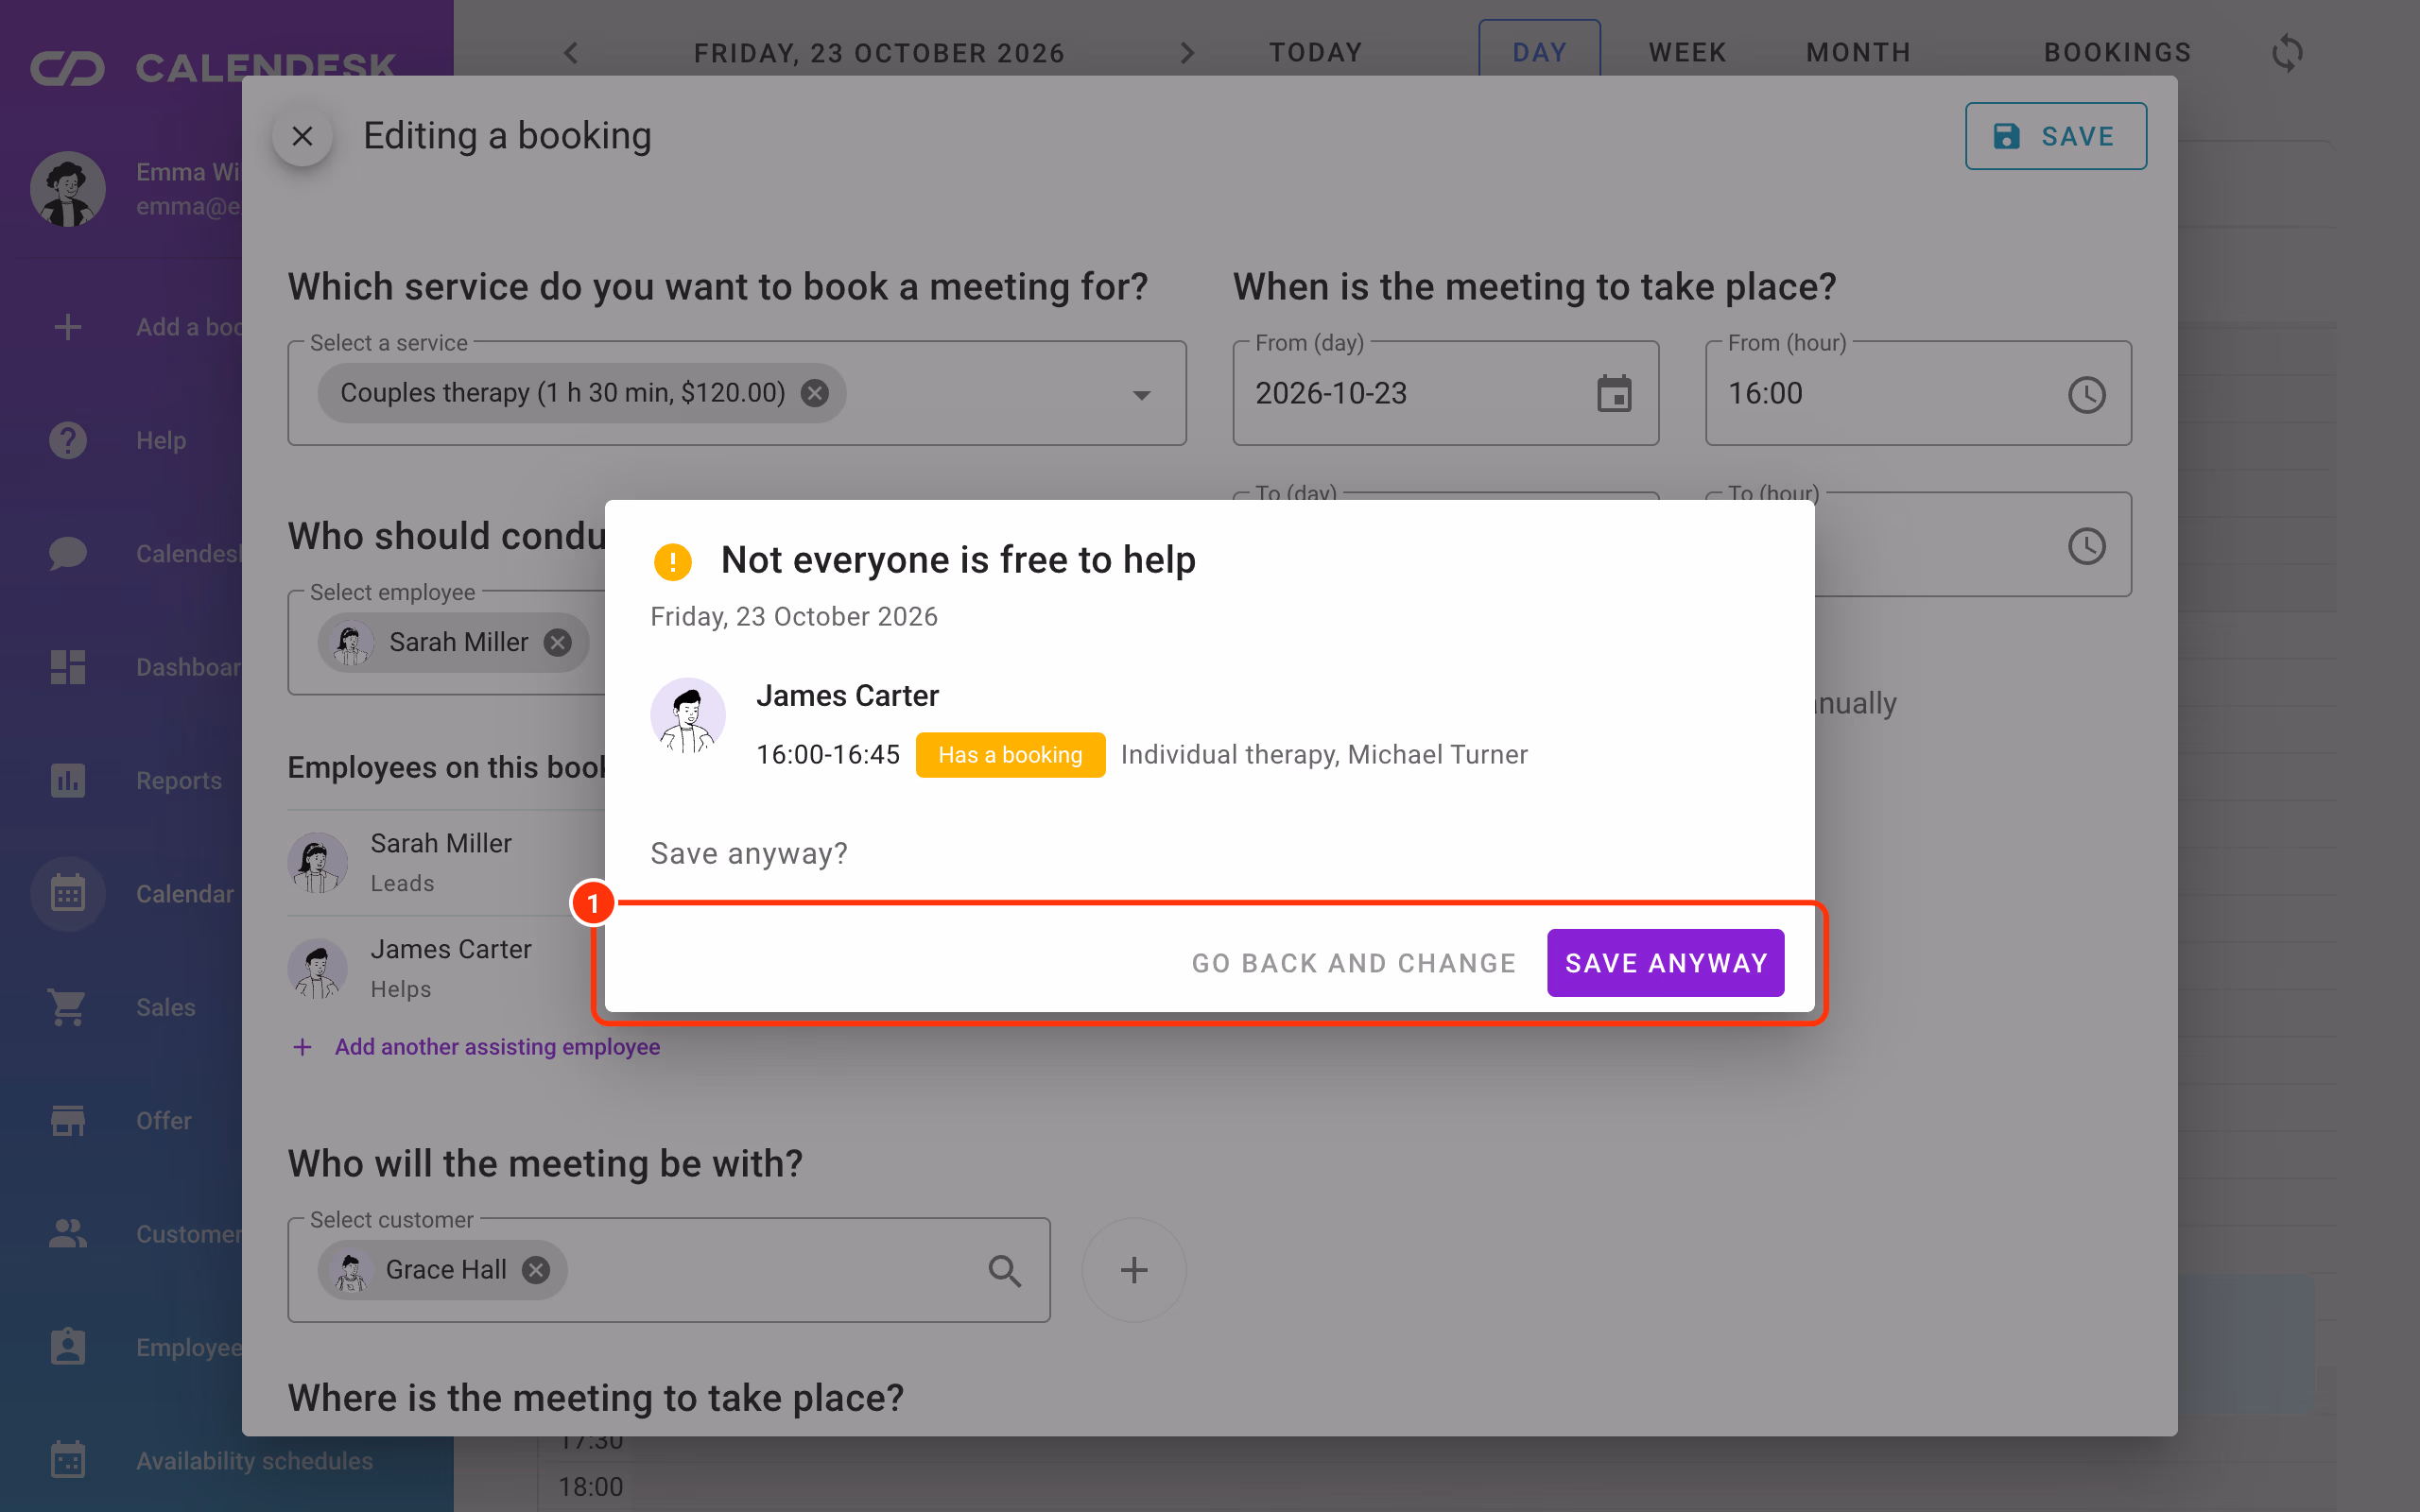Switch to Month view tab
Image resolution: width=2420 pixels, height=1512 pixels.
point(1858,53)
